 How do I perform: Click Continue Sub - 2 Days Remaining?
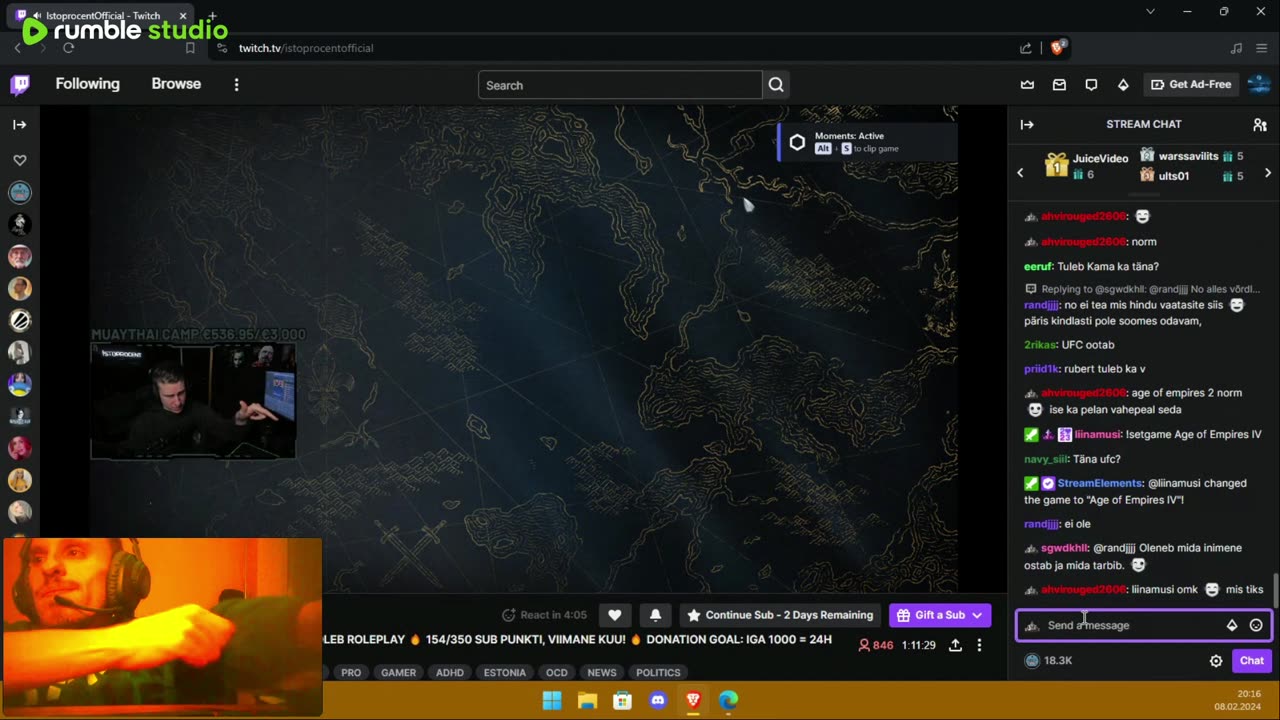click(780, 615)
